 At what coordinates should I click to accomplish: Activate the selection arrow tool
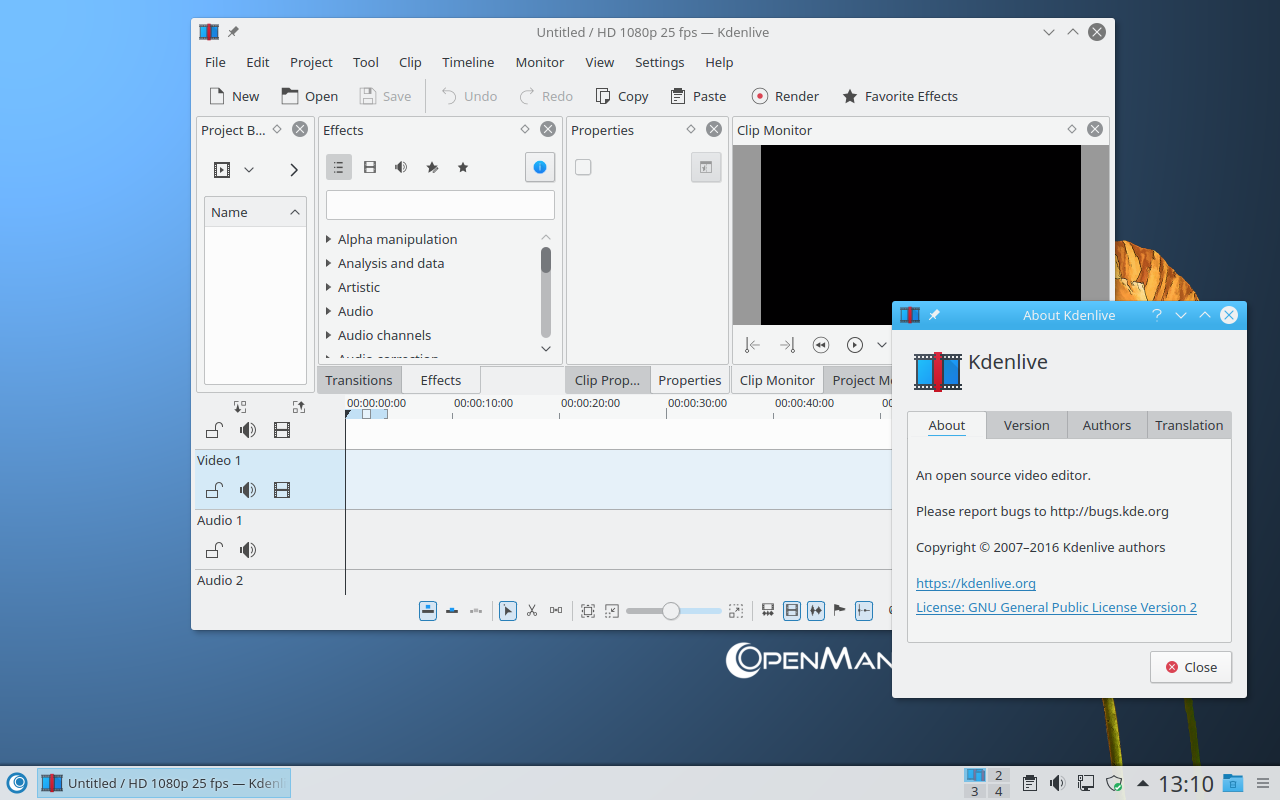[508, 610]
